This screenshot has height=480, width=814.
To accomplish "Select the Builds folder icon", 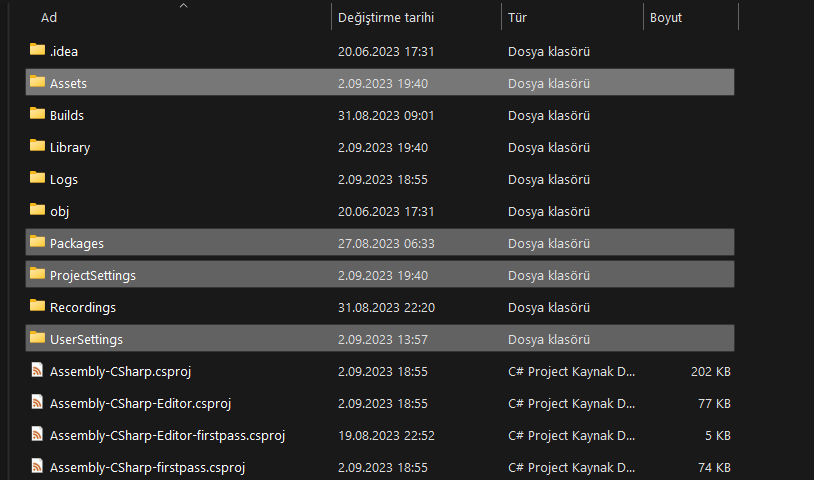I will (38, 114).
